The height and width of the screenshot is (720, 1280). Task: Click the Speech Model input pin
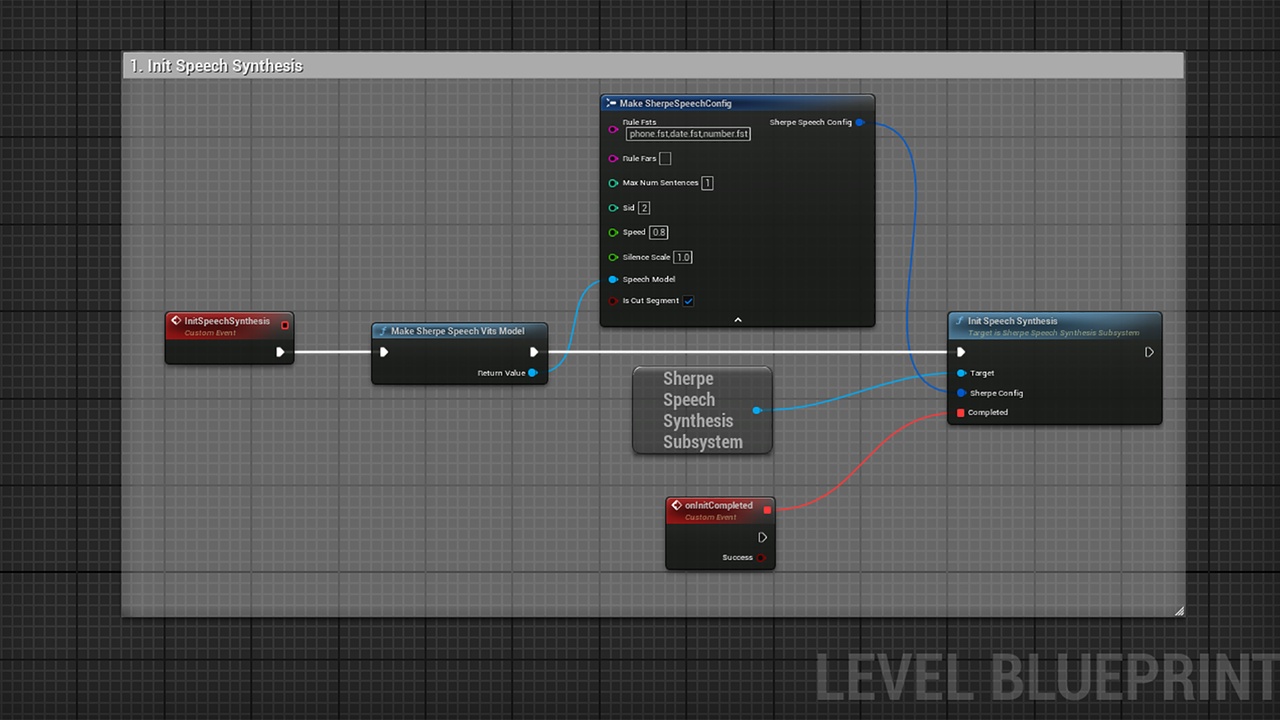[614, 279]
